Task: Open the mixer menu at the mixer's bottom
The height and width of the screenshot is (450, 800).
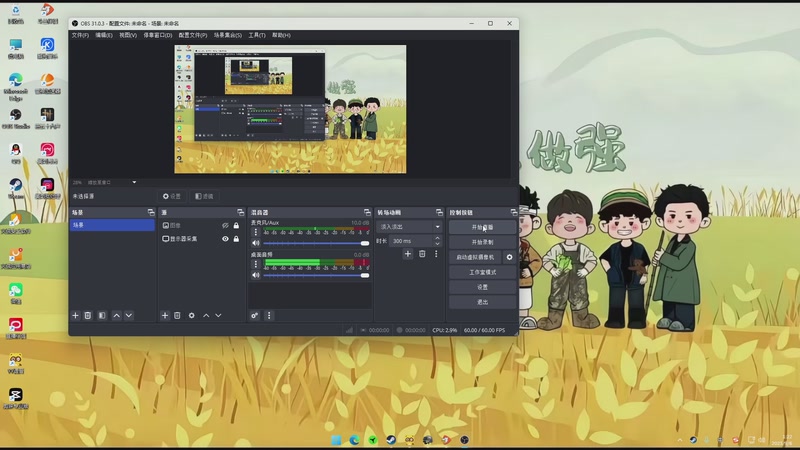Action: pos(269,316)
